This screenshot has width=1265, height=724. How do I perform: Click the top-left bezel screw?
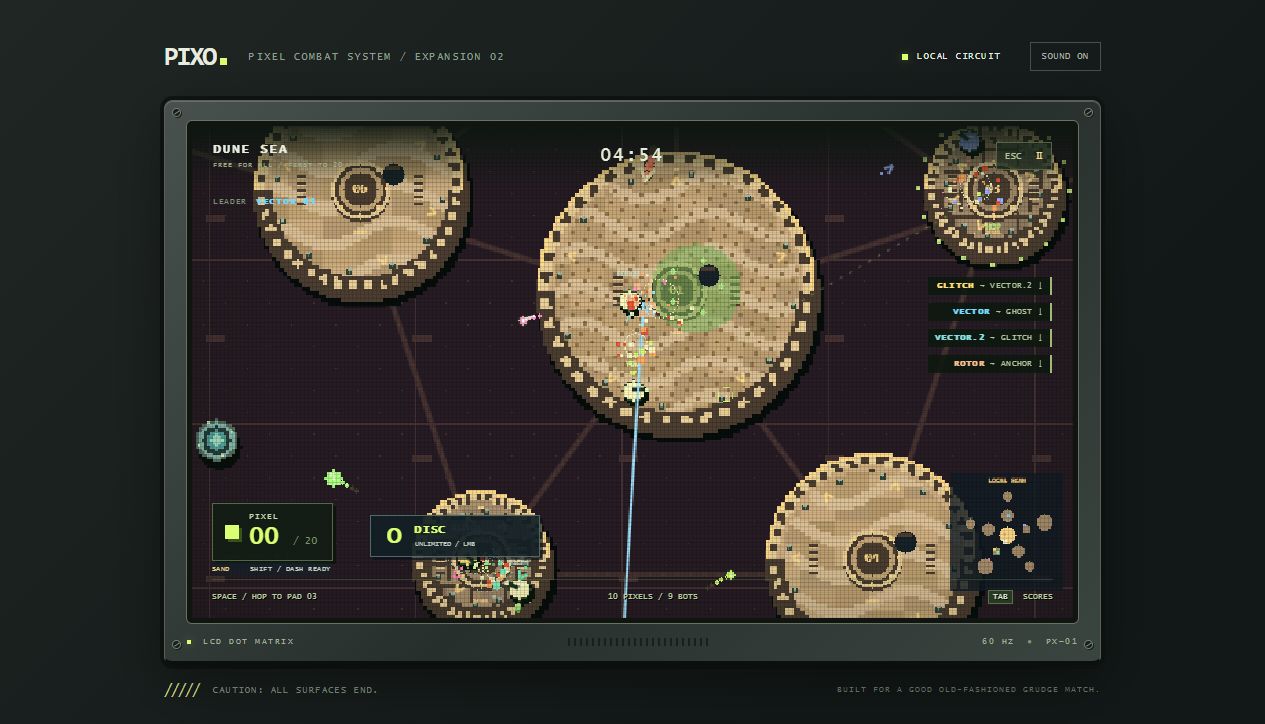point(177,113)
